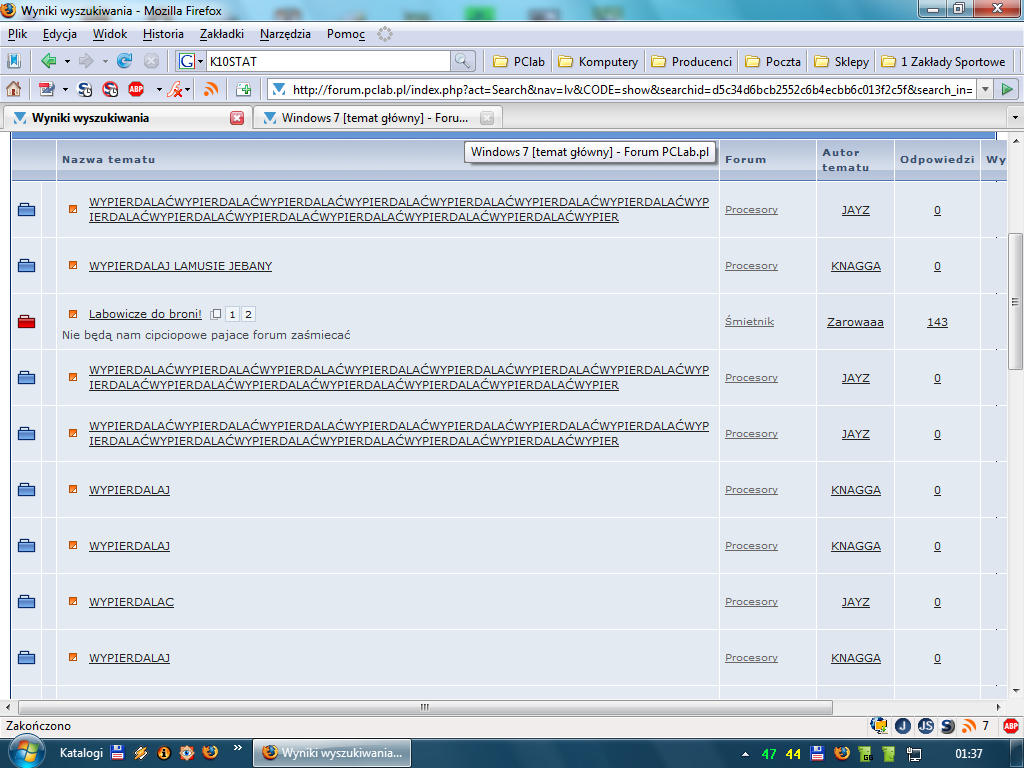Image resolution: width=1024 pixels, height=768 pixels.
Task: Open new tab with the green plus icon
Action: click(243, 89)
